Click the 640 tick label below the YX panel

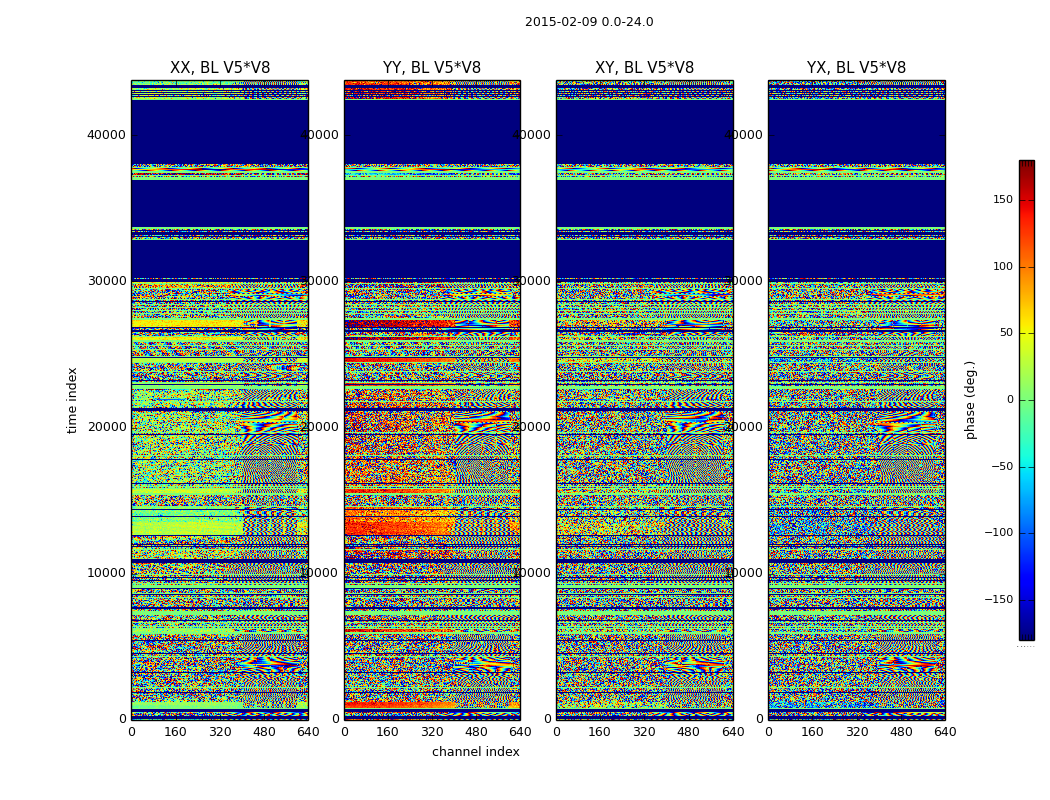[x=945, y=732]
